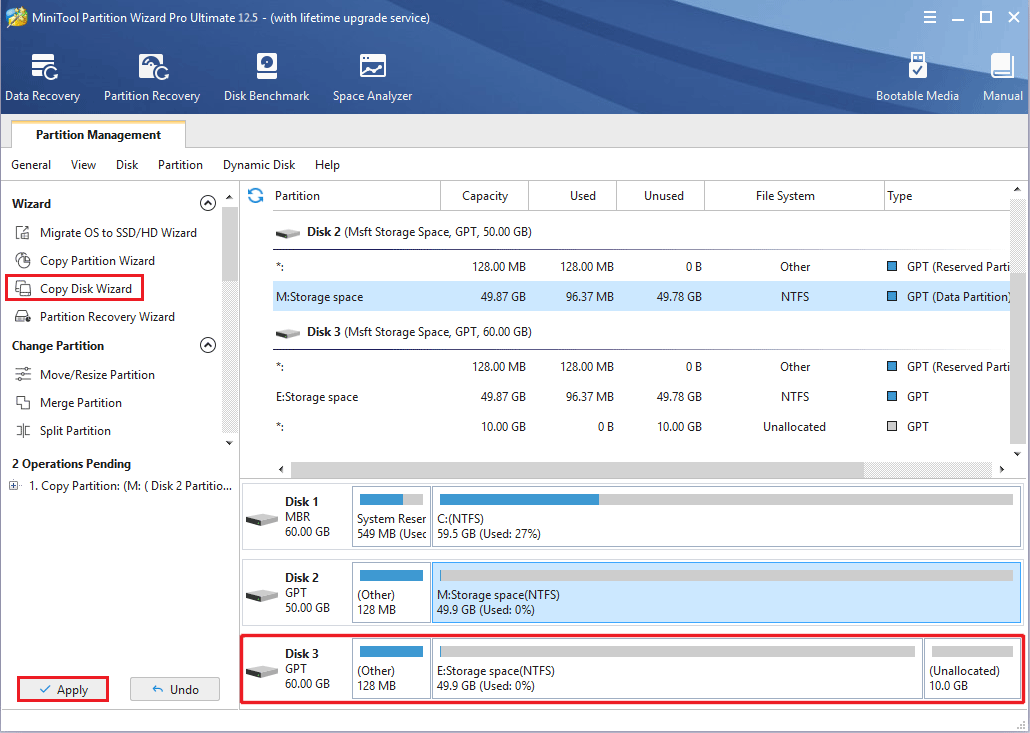Collapse the Wizard panel
The width and height of the screenshot is (1030, 733).
tap(208, 202)
